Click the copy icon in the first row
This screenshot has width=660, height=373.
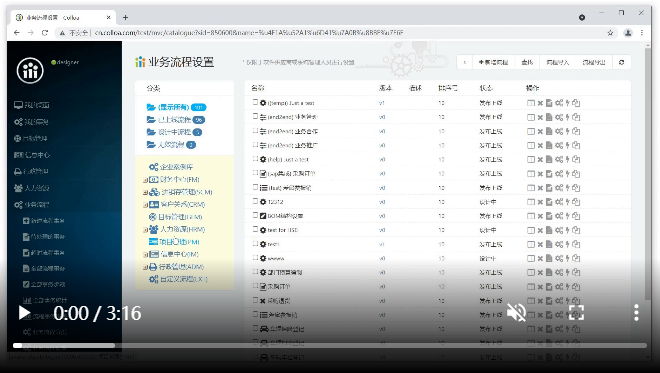(x=576, y=103)
